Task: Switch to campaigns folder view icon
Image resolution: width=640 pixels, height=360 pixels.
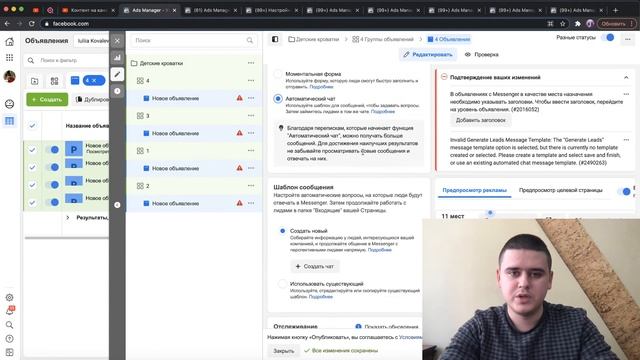Action: click(35, 81)
